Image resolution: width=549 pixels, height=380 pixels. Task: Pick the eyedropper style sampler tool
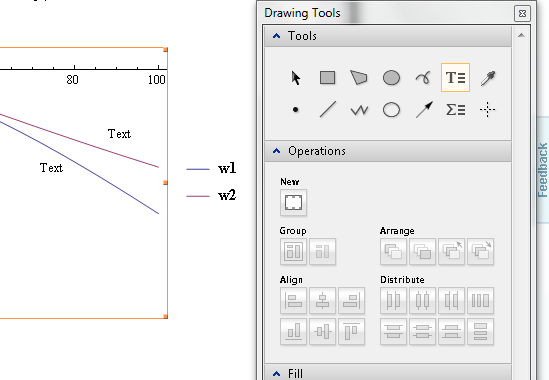tap(488, 78)
